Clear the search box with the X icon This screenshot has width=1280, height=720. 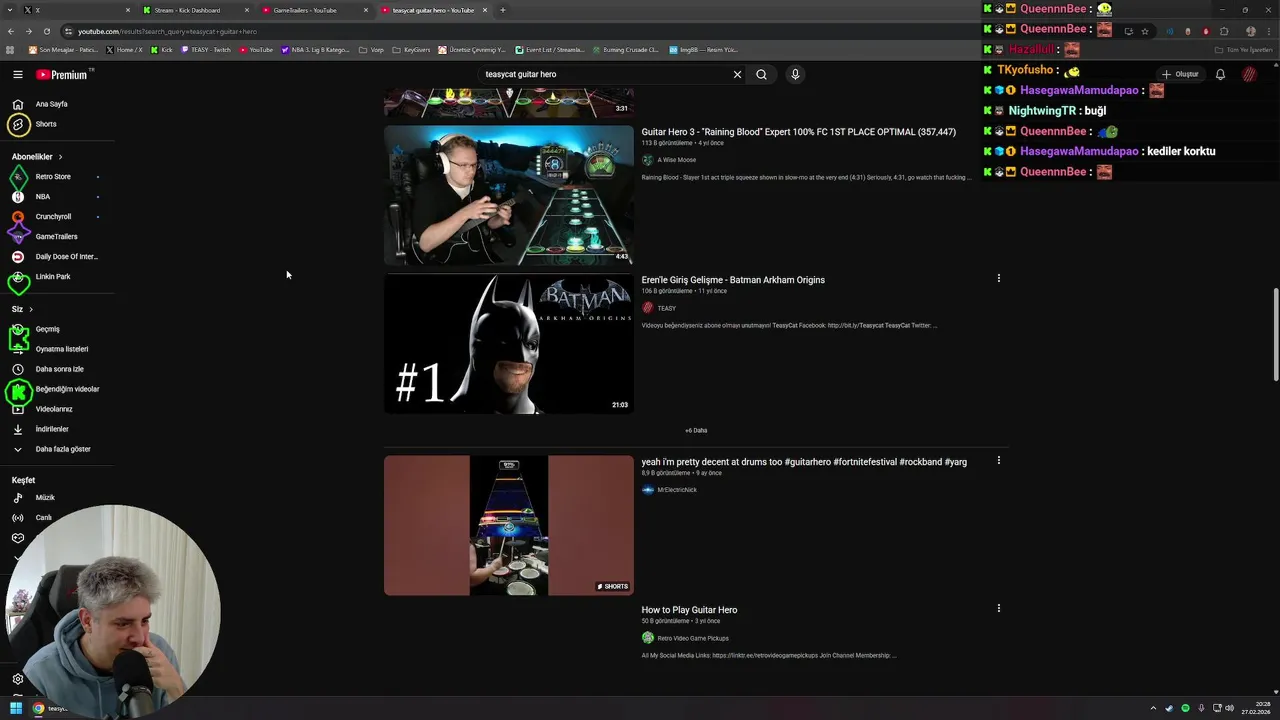pyautogui.click(x=737, y=74)
